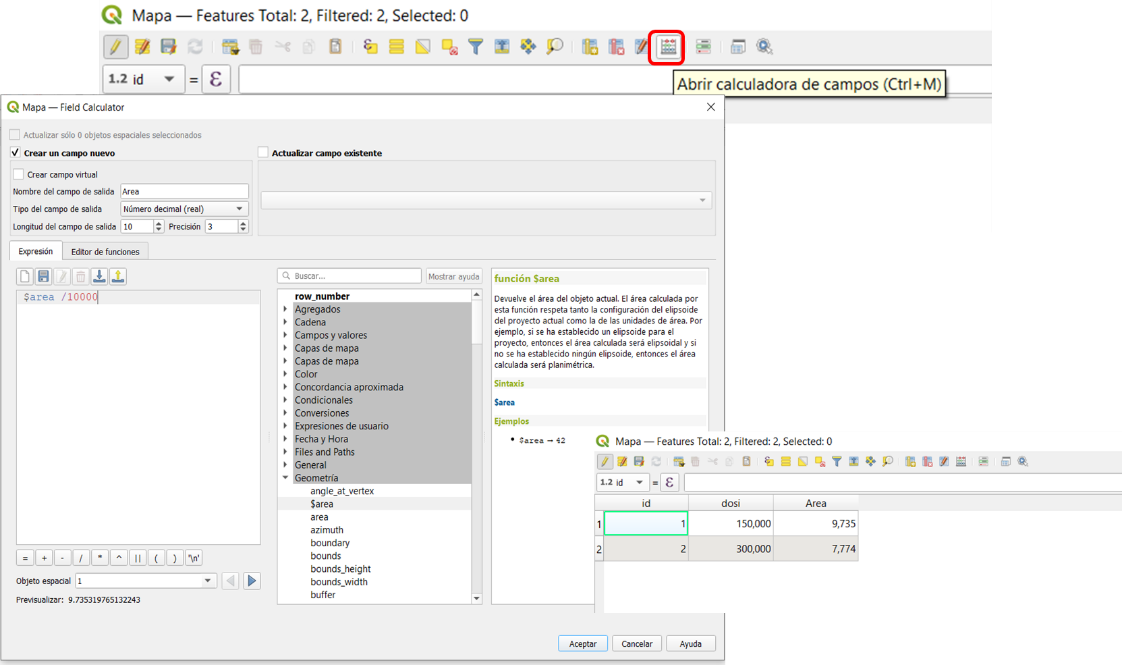The height and width of the screenshot is (665, 1122).
Task: Expand the Cadena function group
Action: click(x=285, y=322)
